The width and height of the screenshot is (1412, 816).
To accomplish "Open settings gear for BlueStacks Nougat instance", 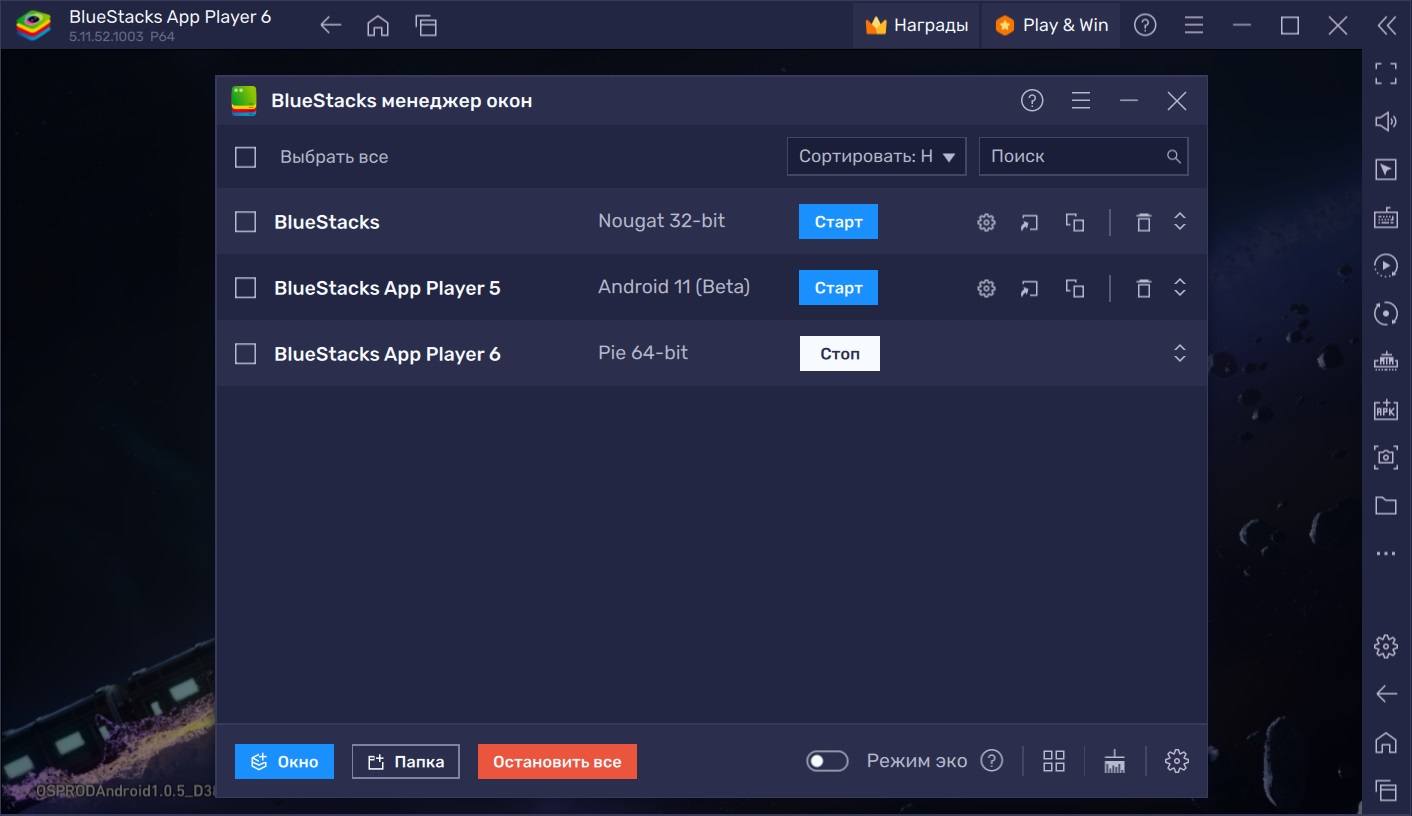I will click(986, 222).
